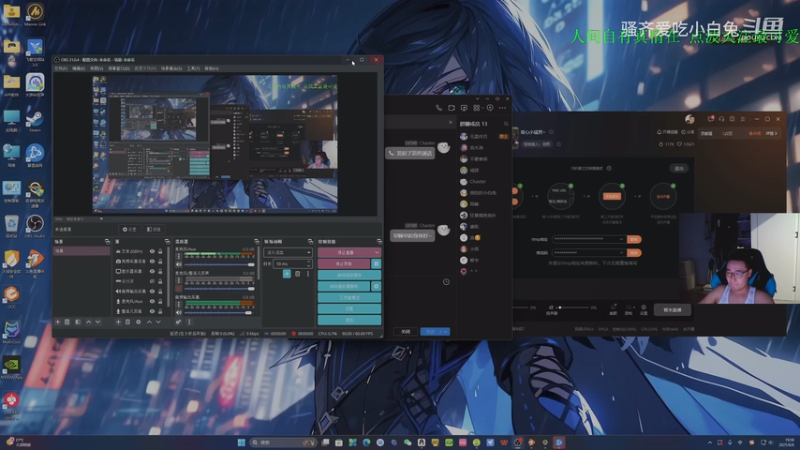Copy rtmp address in Douyu tool
800x450 pixels.
pyautogui.click(x=634, y=239)
